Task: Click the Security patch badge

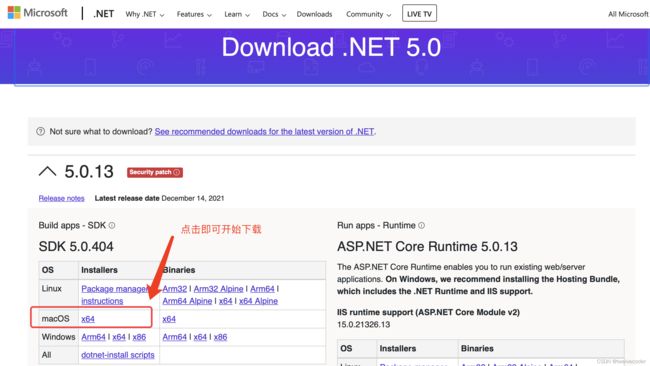Action: coord(155,172)
